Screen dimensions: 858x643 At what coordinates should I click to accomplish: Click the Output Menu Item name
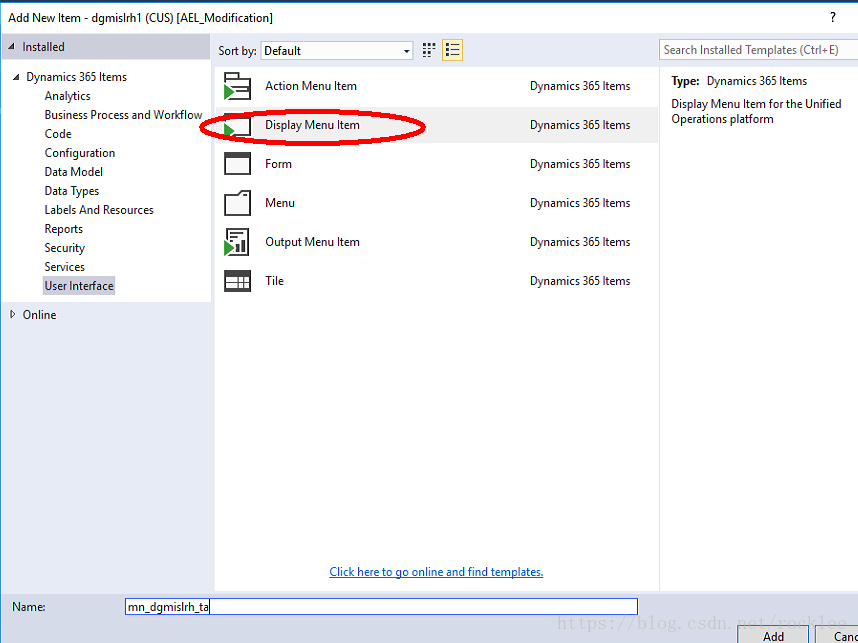click(312, 242)
